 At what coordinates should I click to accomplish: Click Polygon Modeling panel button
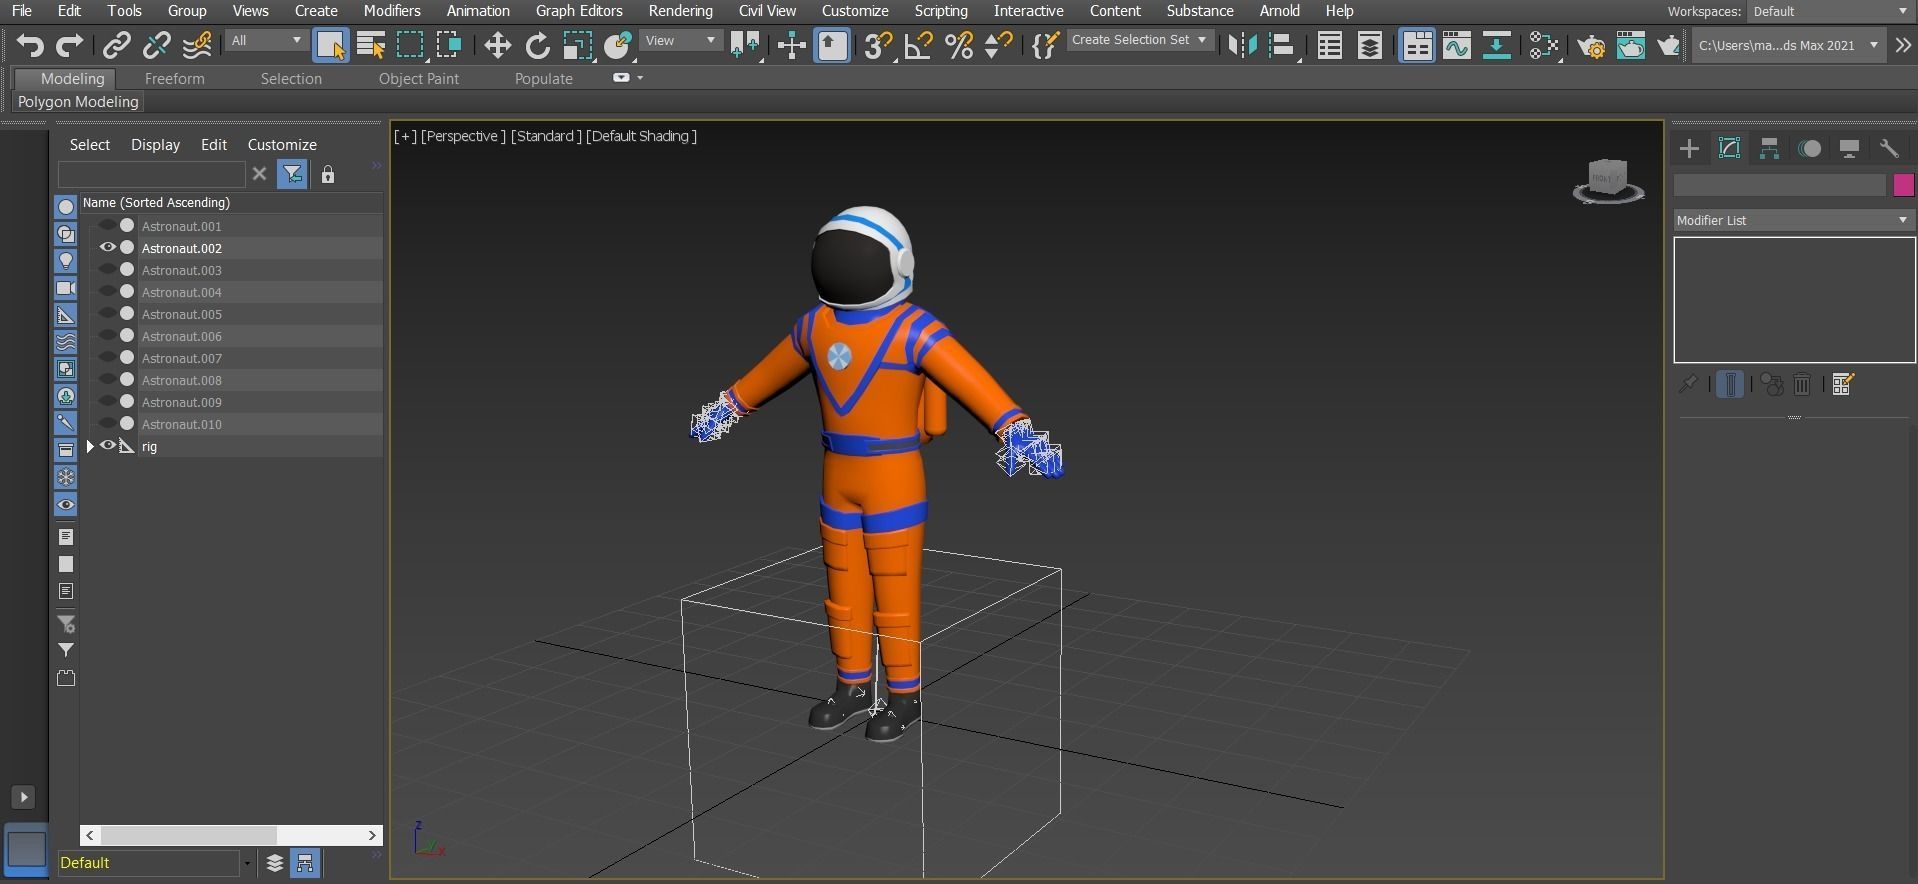(78, 102)
